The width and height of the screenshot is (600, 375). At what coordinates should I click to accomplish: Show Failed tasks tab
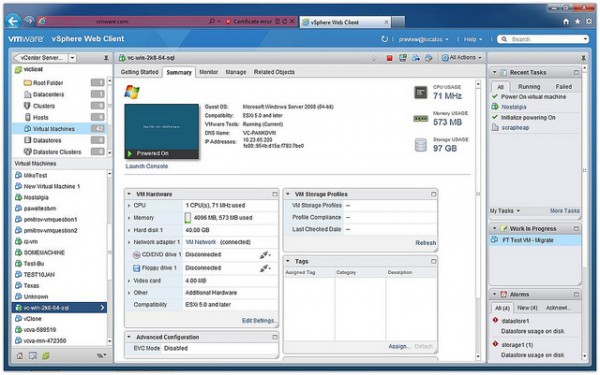563,87
